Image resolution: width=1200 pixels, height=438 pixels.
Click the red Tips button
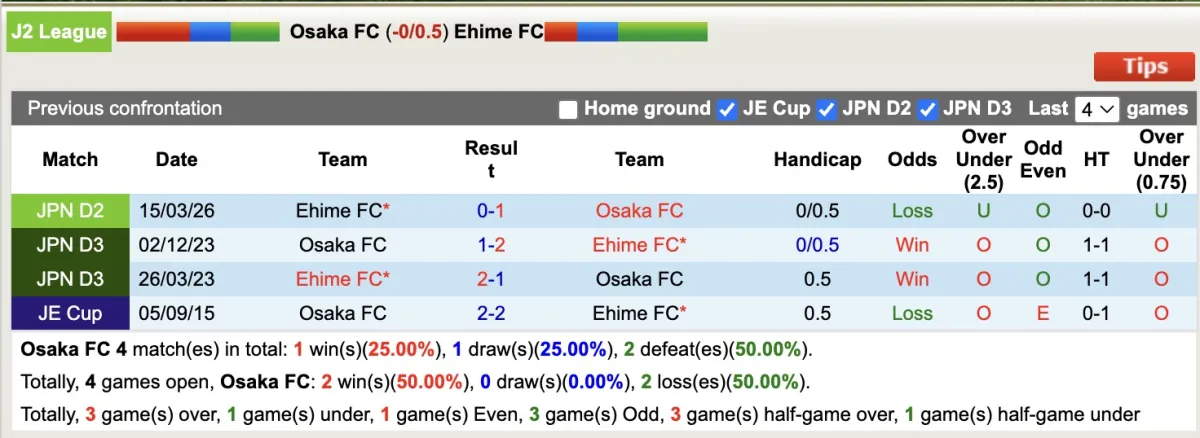1144,66
